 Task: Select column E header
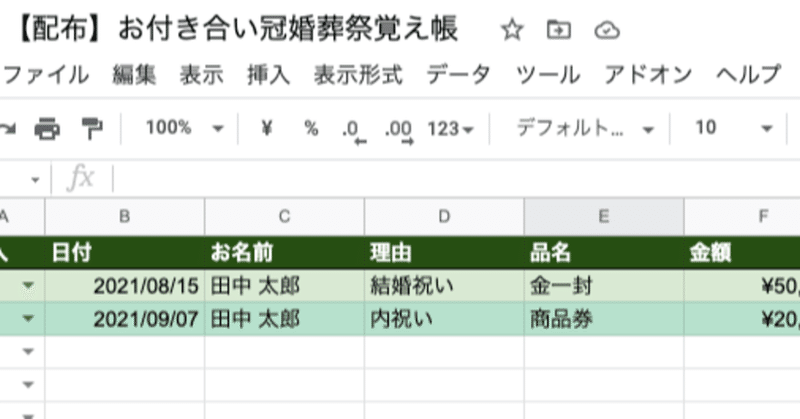[604, 216]
